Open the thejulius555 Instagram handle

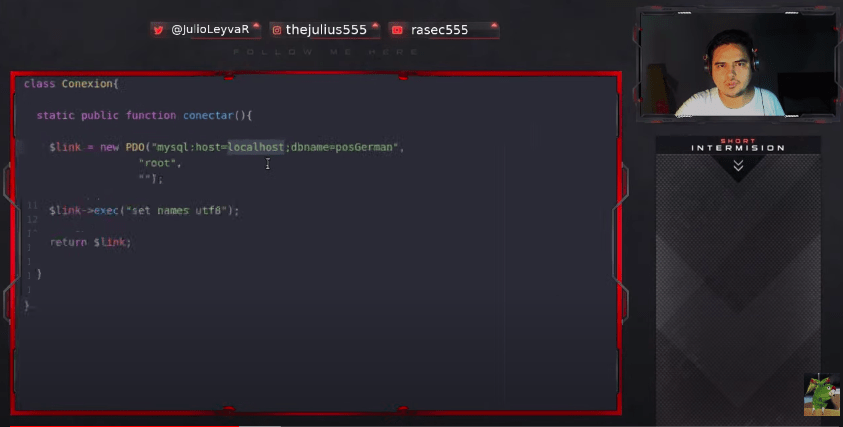click(326, 30)
